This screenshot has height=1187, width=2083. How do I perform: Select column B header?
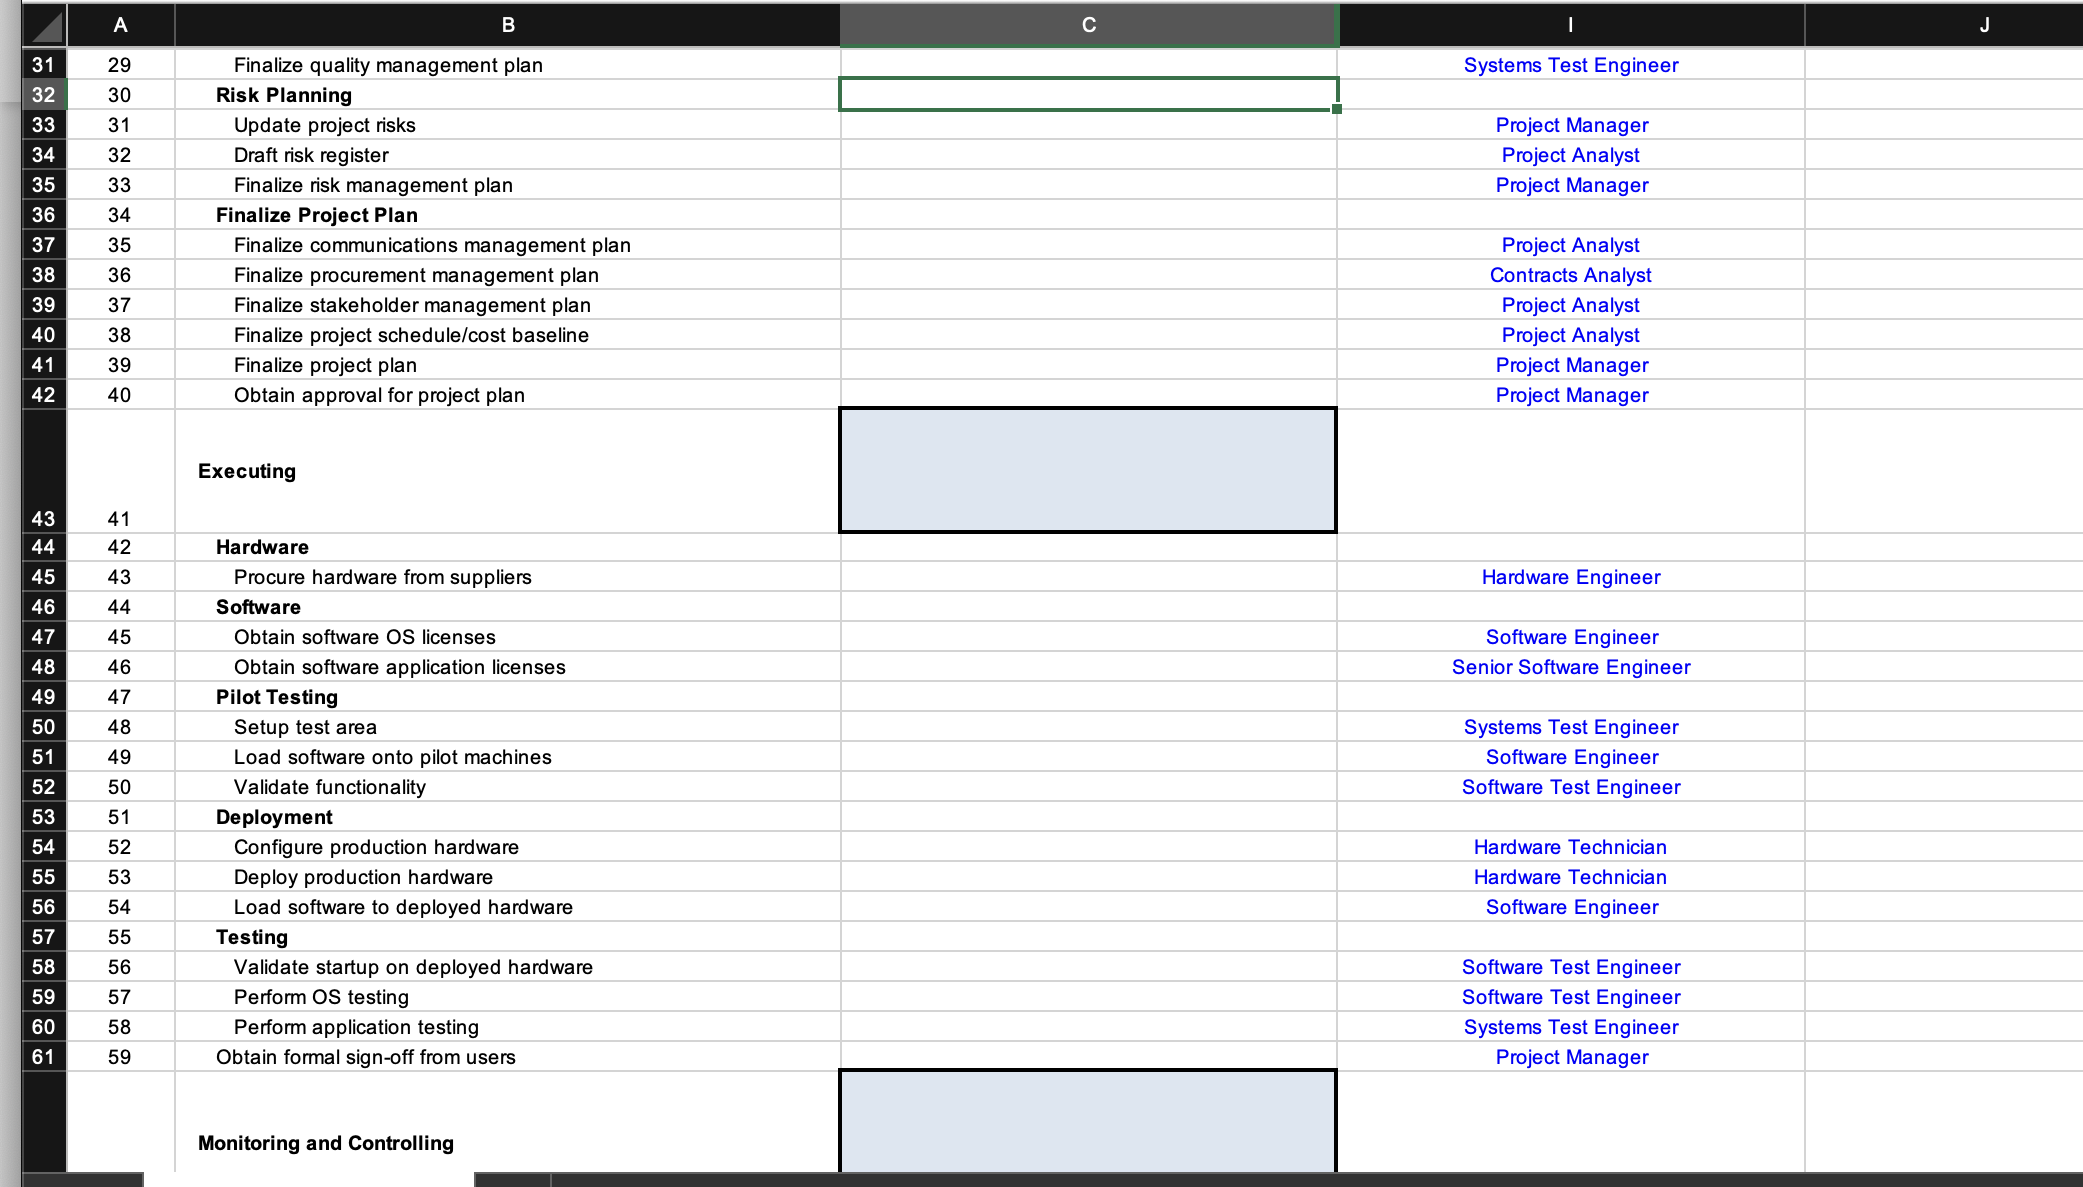(x=508, y=25)
